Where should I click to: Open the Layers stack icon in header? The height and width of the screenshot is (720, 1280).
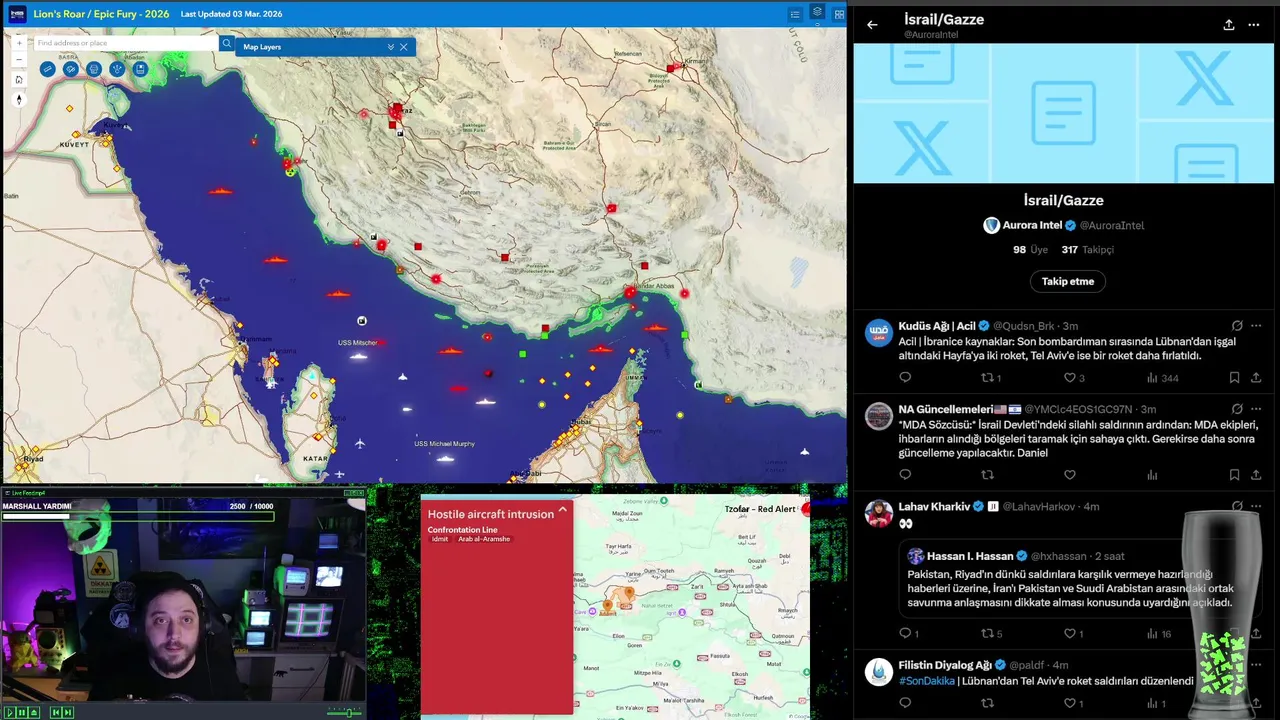coord(817,13)
